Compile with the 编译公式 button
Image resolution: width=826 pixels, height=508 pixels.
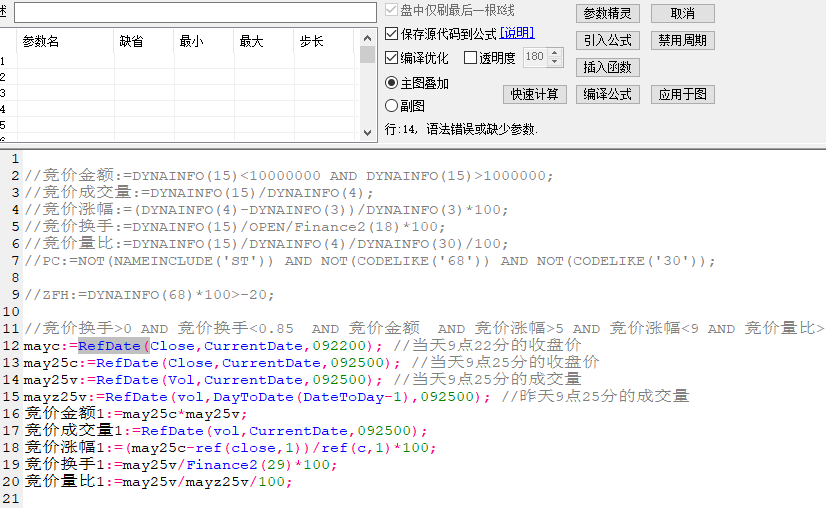point(608,94)
